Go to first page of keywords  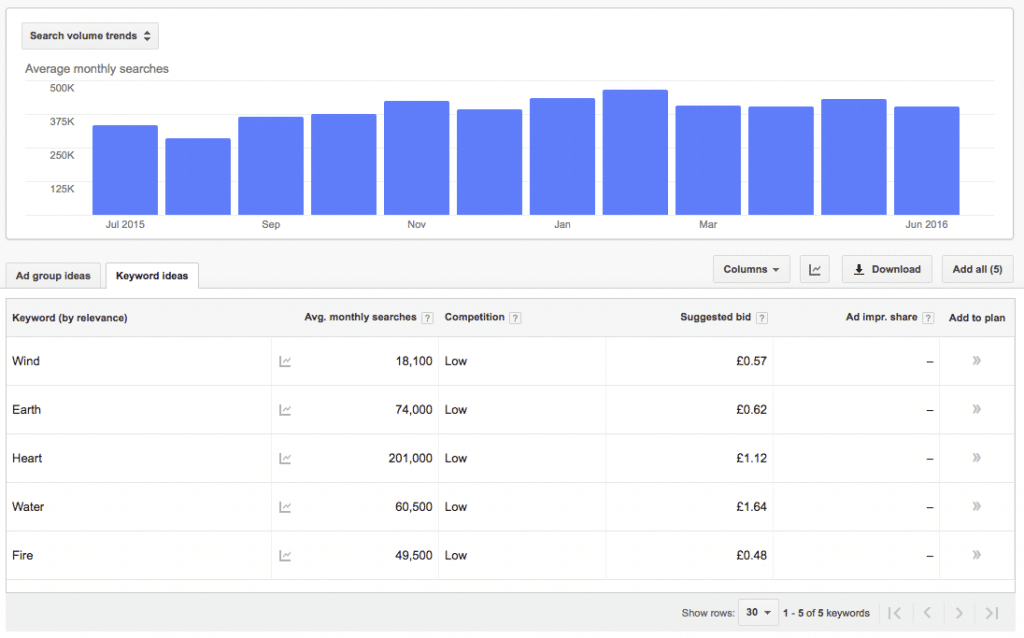895,613
